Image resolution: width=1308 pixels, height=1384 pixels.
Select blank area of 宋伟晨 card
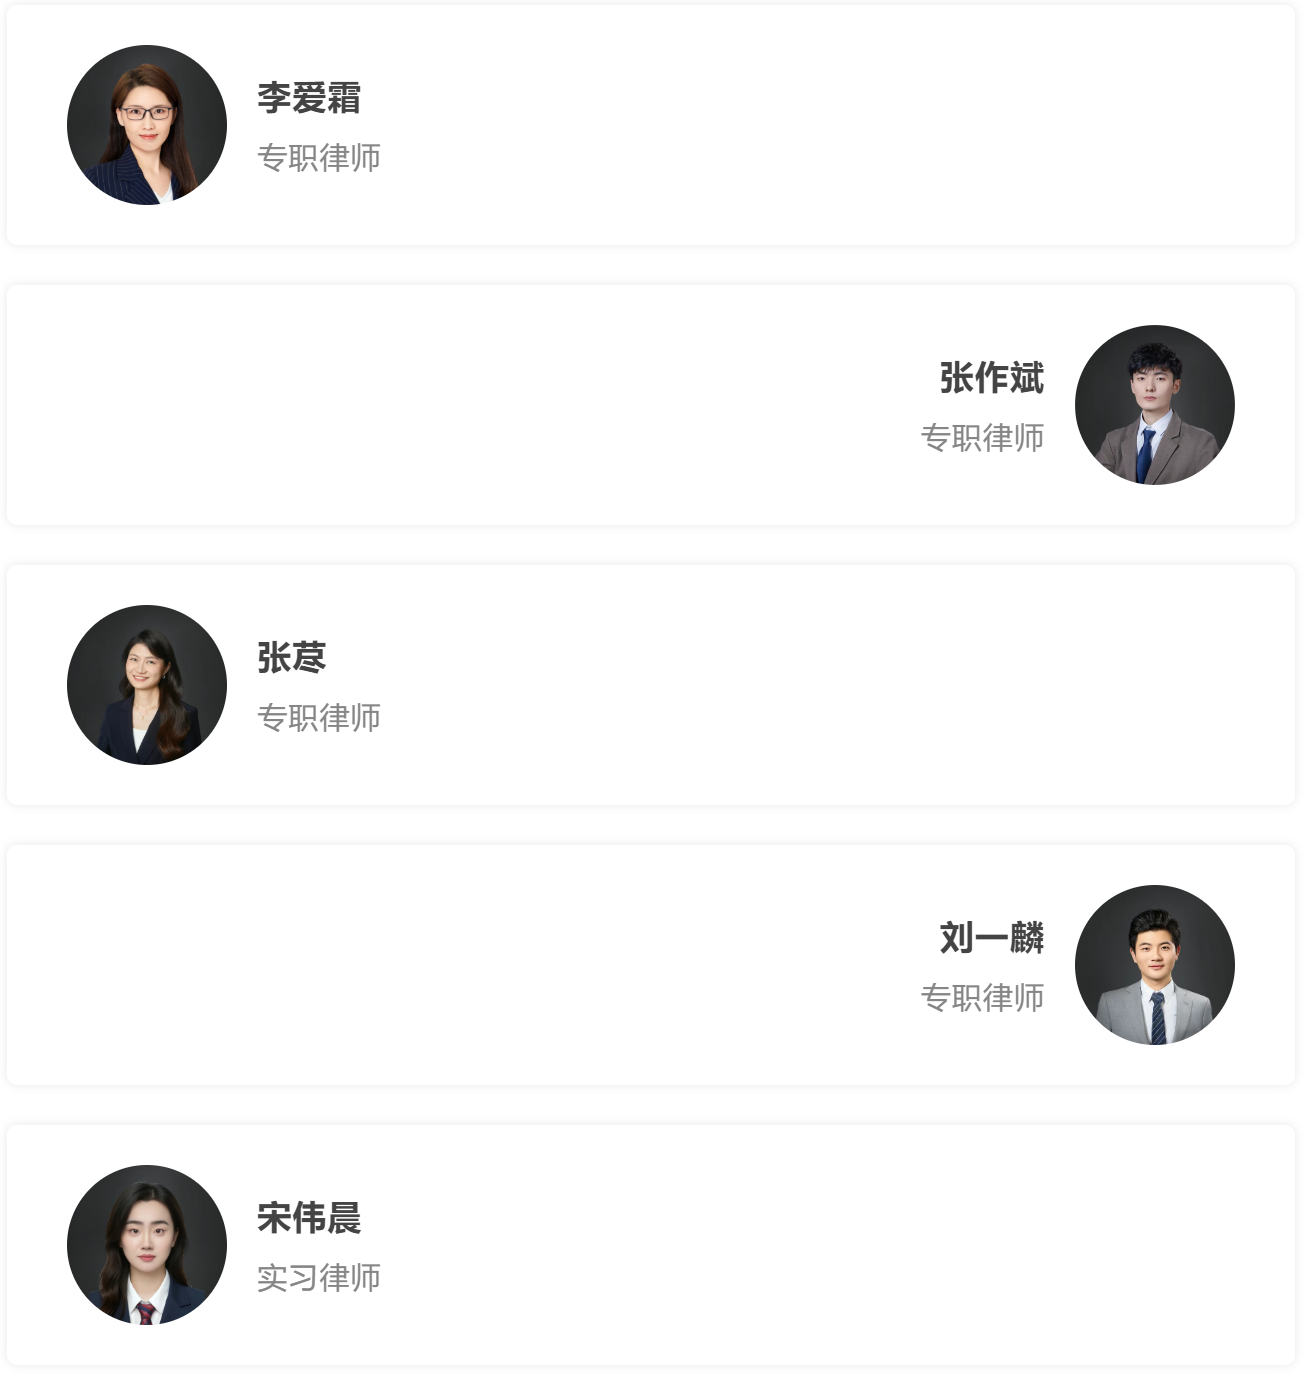point(800,1245)
